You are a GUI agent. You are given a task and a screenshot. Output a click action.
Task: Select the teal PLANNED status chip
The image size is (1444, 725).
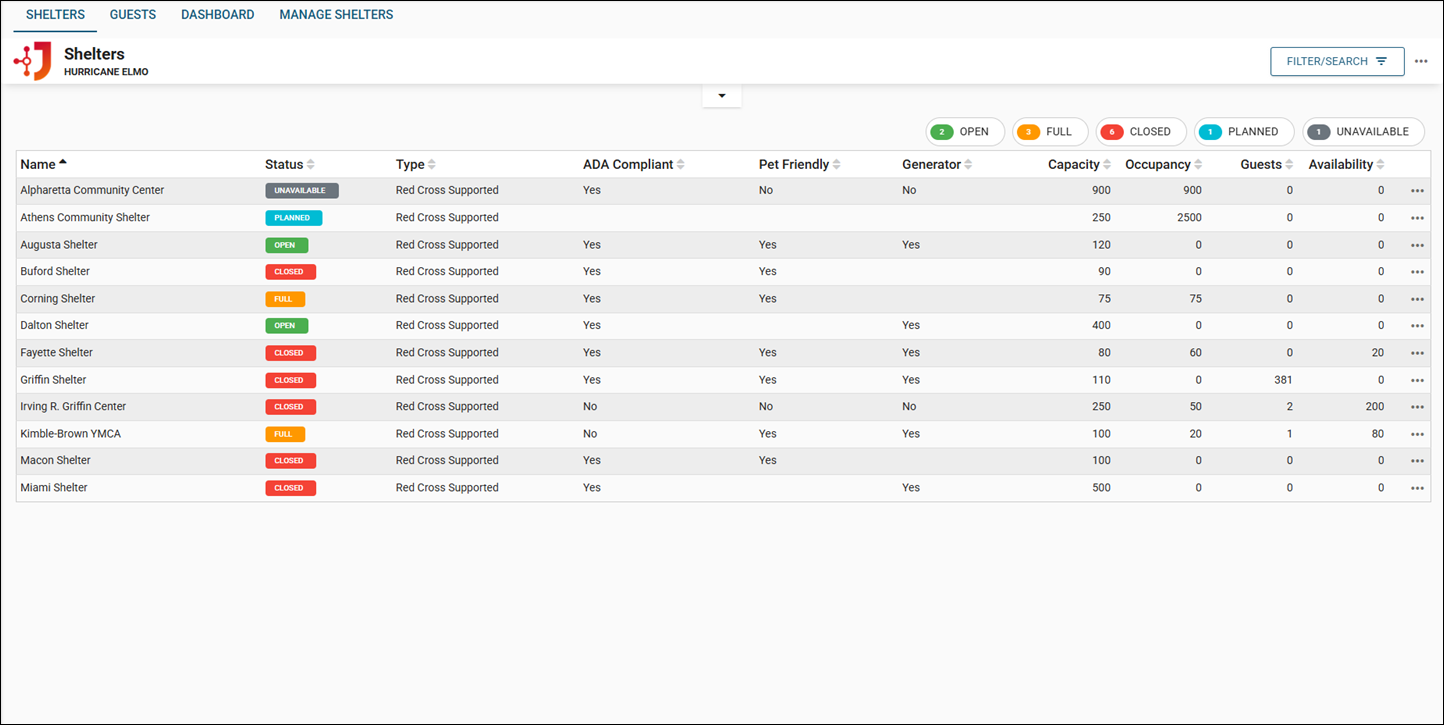coord(1243,132)
